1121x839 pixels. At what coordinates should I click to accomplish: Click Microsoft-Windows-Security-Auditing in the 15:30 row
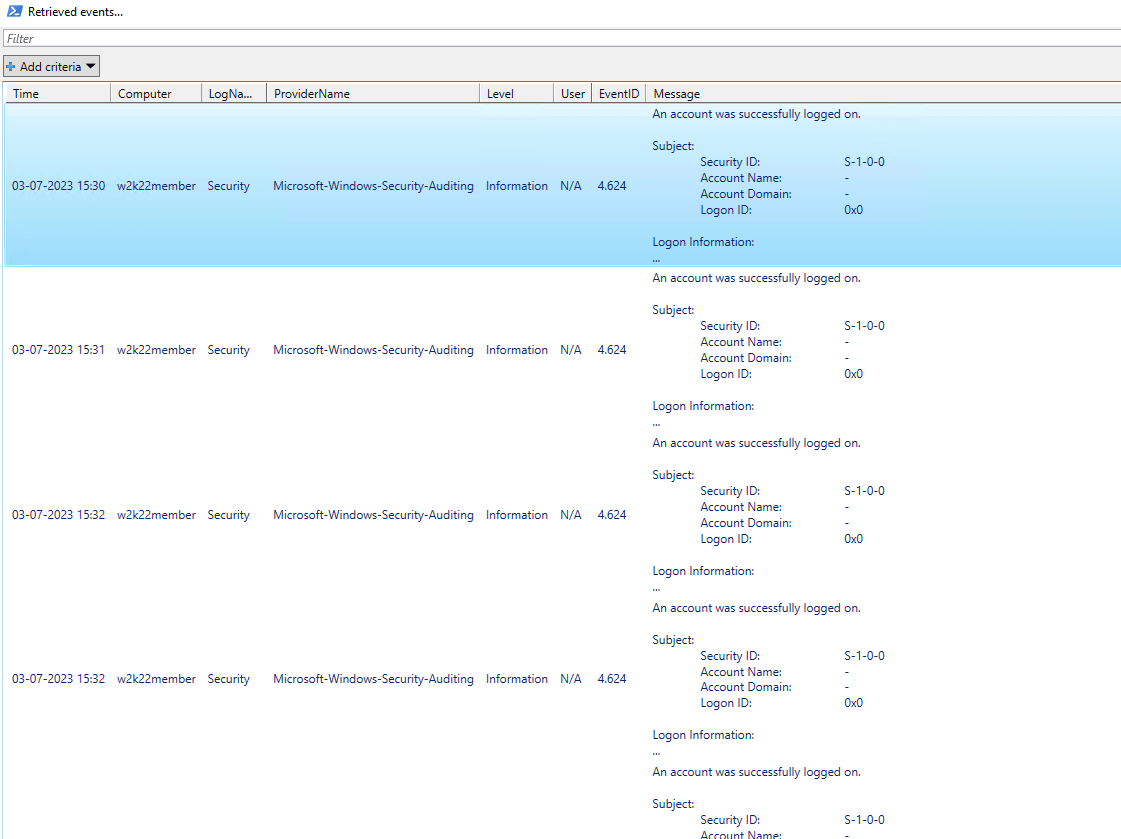373,186
